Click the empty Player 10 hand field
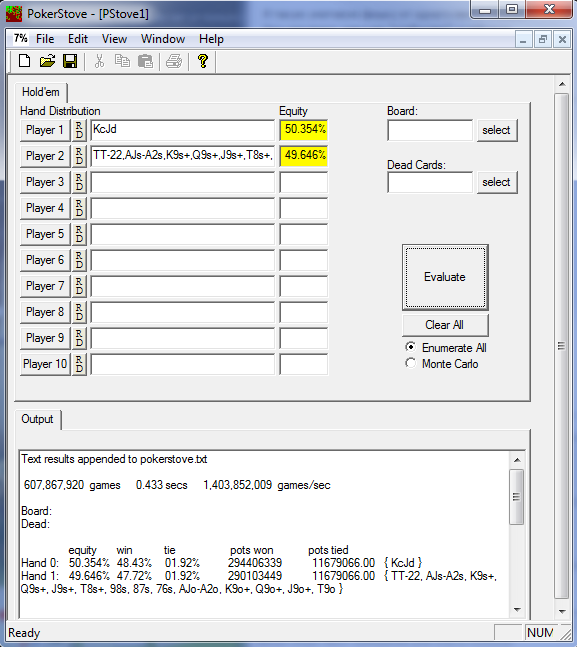 182,364
